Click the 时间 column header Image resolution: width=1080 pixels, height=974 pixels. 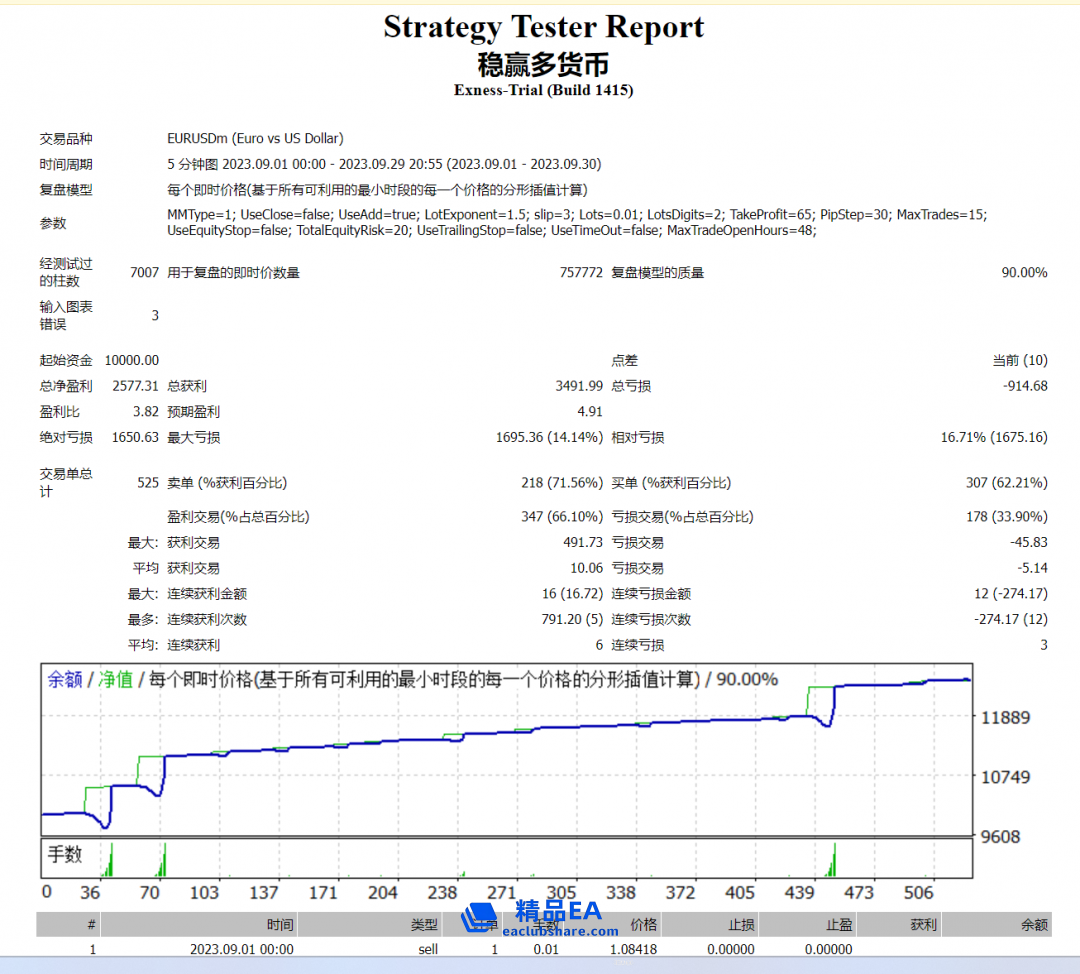[x=280, y=925]
